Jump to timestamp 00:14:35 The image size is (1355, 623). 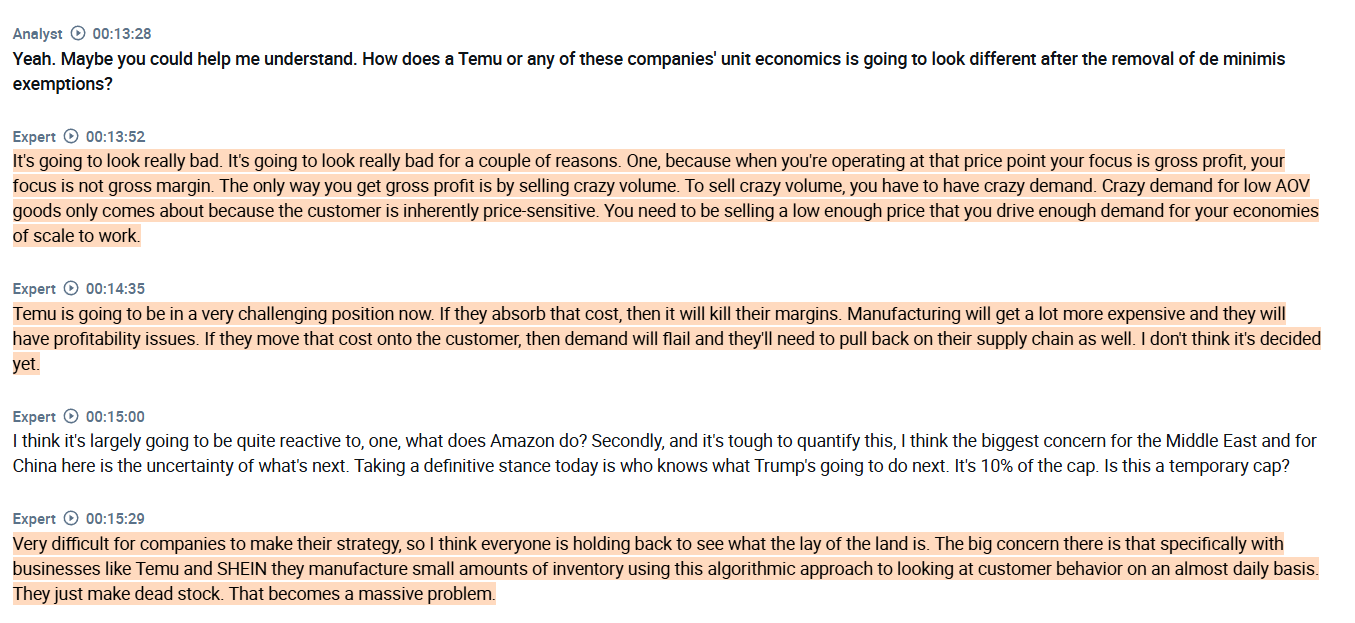[115, 289]
